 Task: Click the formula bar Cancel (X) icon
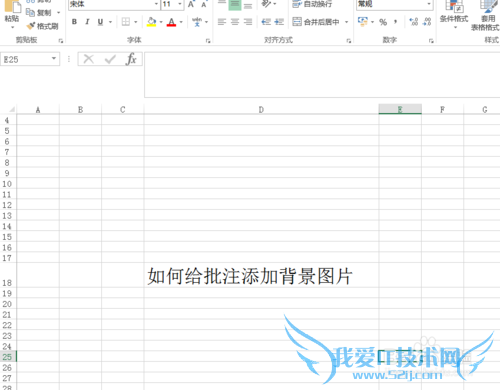coord(89,59)
